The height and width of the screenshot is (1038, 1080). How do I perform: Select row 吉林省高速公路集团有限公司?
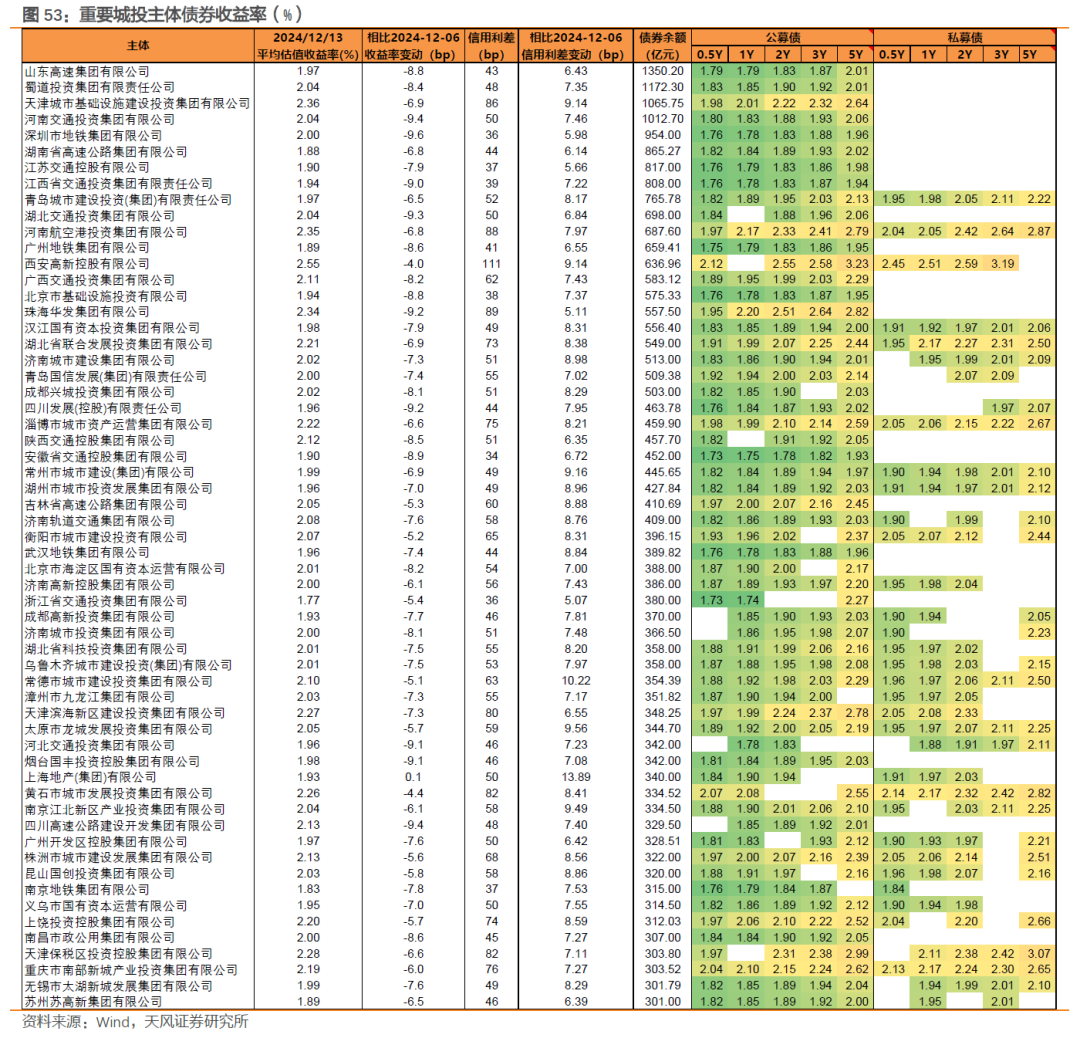click(x=539, y=504)
